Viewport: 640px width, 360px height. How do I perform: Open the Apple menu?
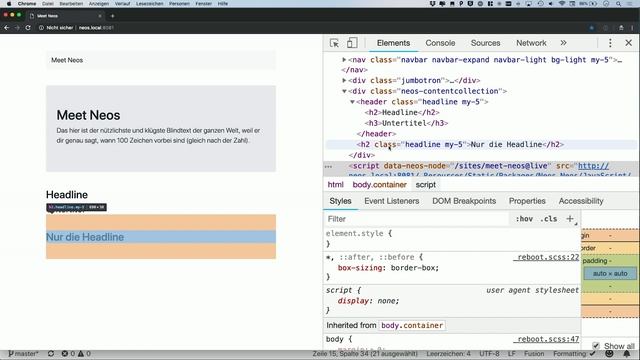tap(9, 4)
